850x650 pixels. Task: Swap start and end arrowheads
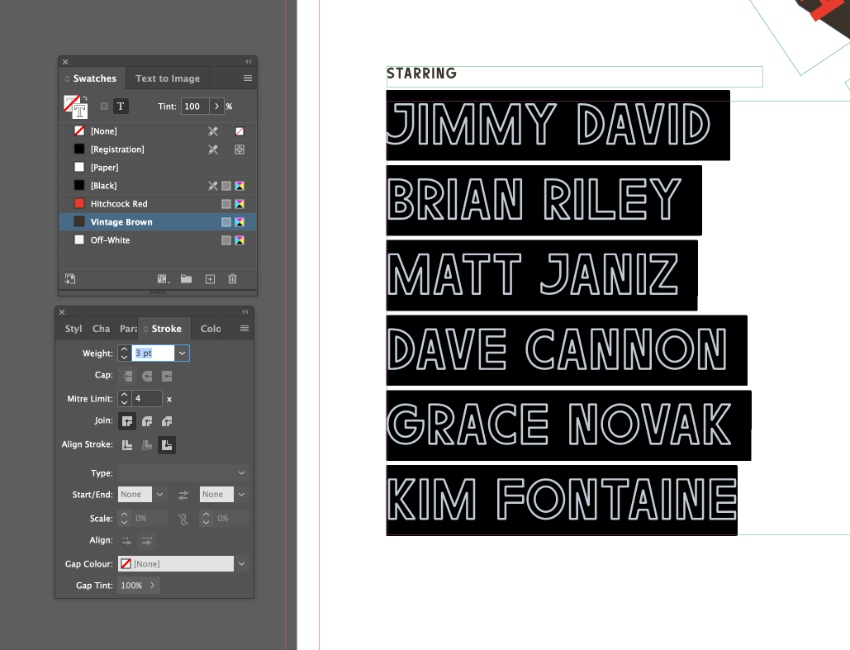tap(183, 495)
